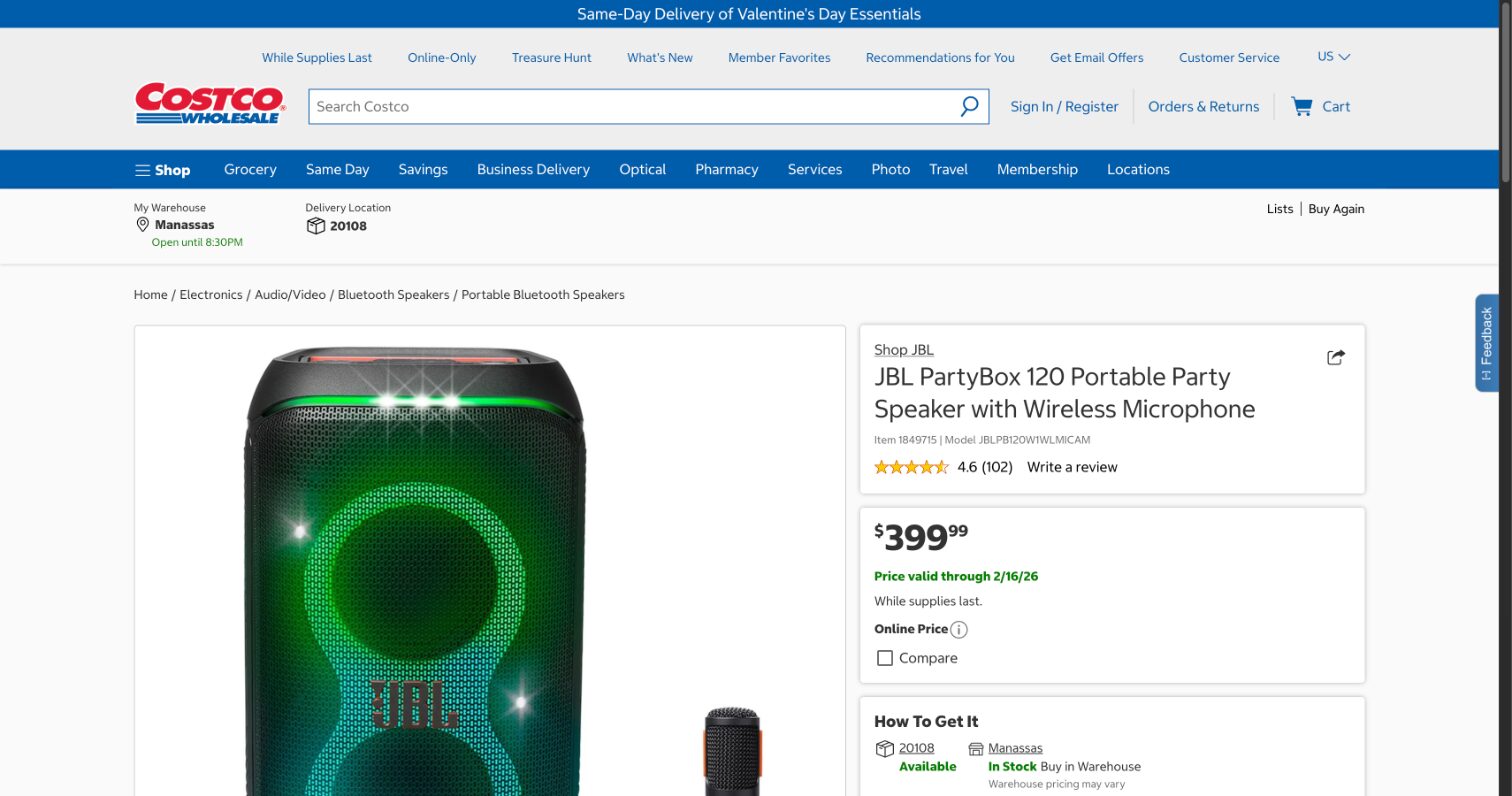Open the Membership menu

[x=1036, y=169]
